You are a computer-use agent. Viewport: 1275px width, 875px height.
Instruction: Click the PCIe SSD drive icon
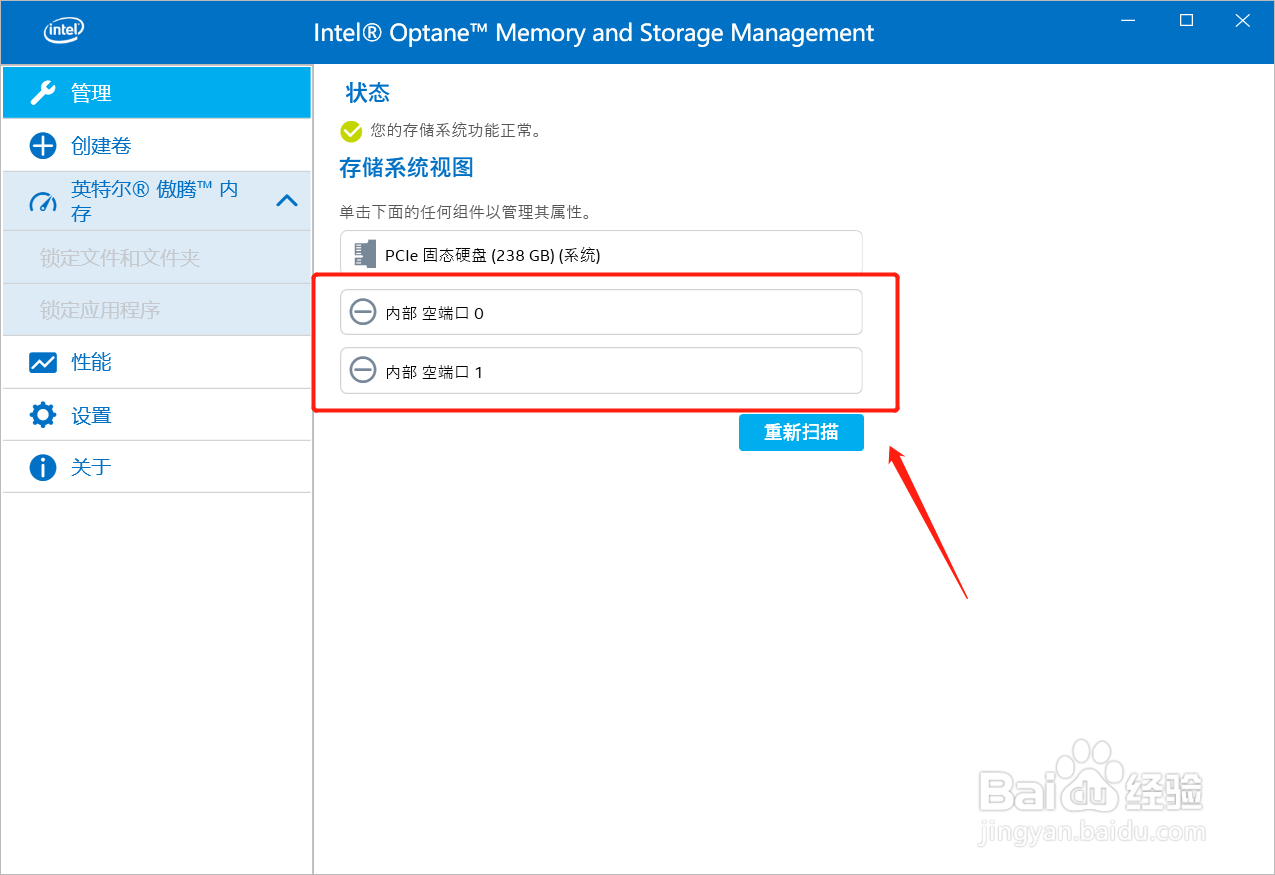click(365, 254)
